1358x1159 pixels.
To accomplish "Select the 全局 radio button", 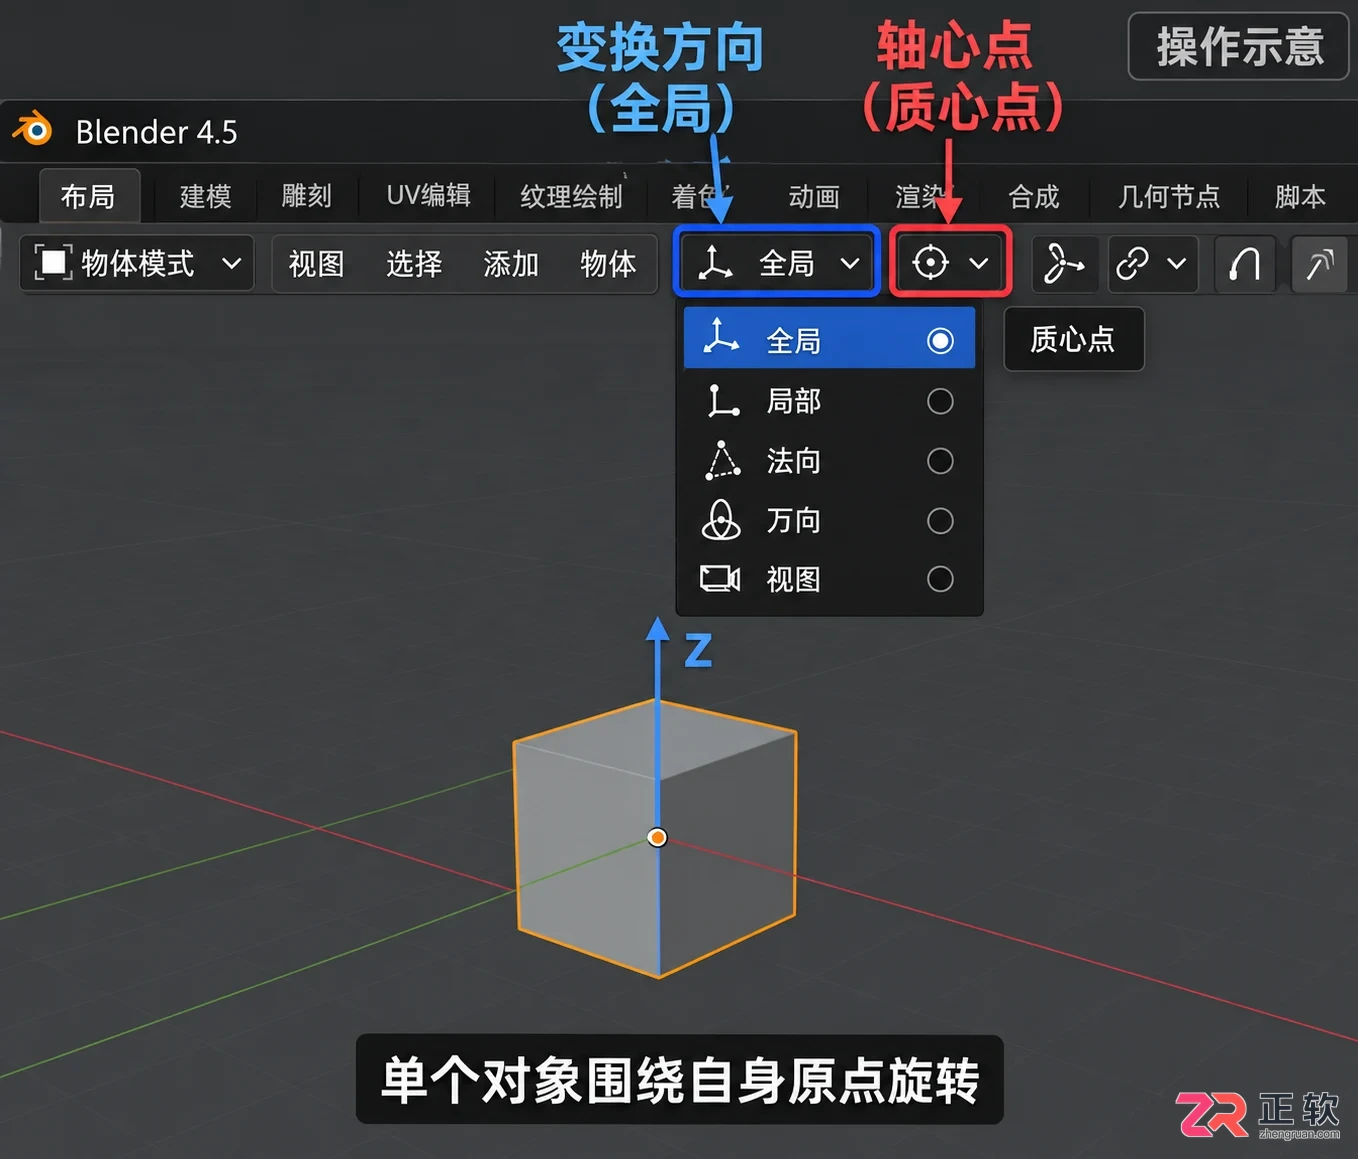I will (940, 341).
